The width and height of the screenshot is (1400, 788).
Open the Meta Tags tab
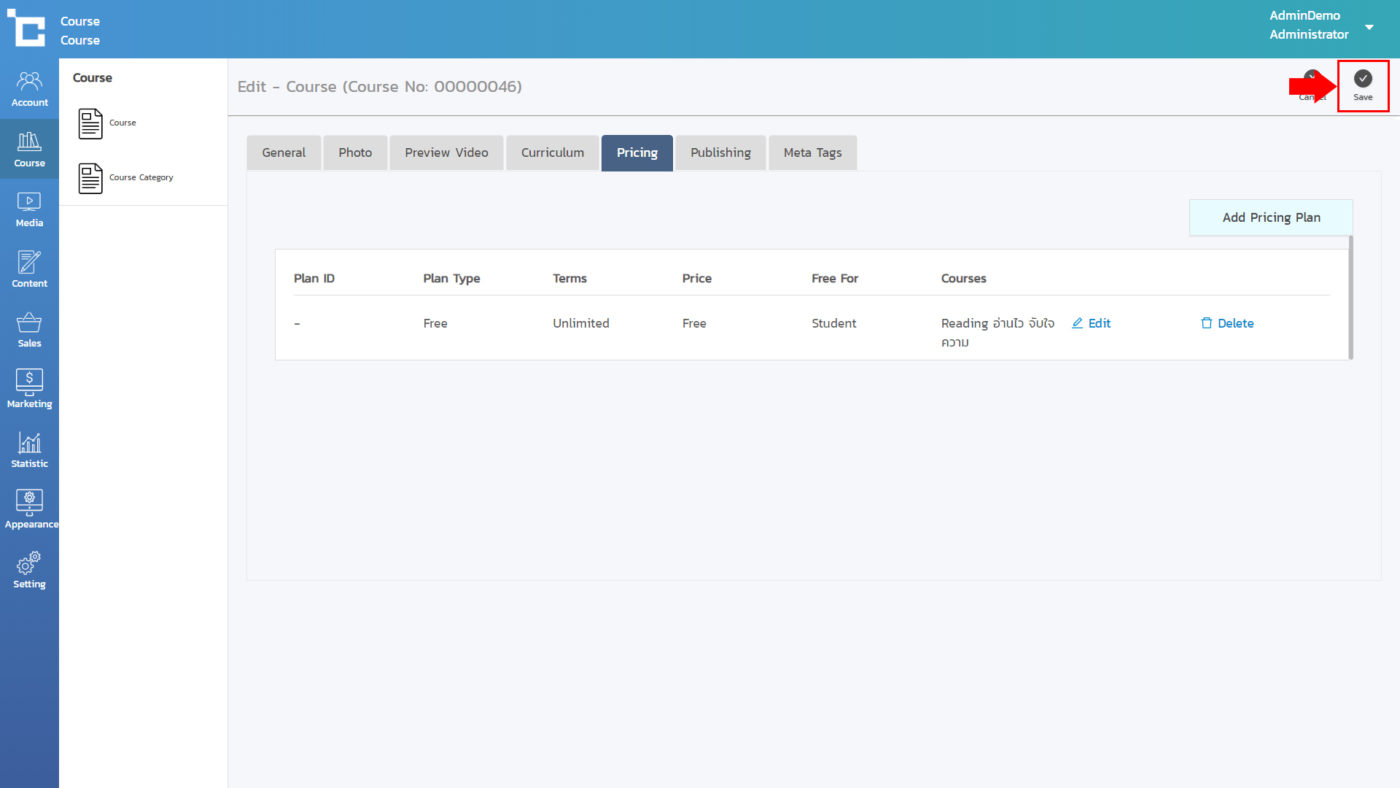pyautogui.click(x=812, y=153)
